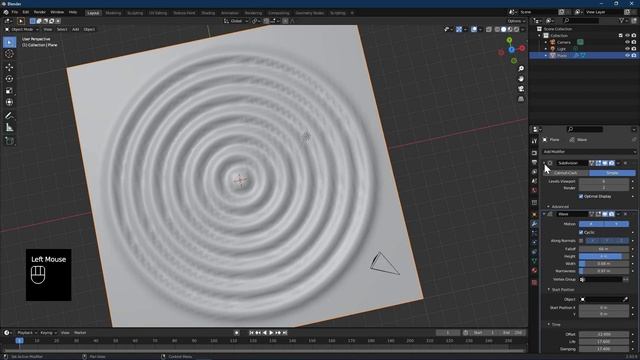Select the Select Box tool
This screenshot has width=640, height=360.
click(x=9, y=42)
